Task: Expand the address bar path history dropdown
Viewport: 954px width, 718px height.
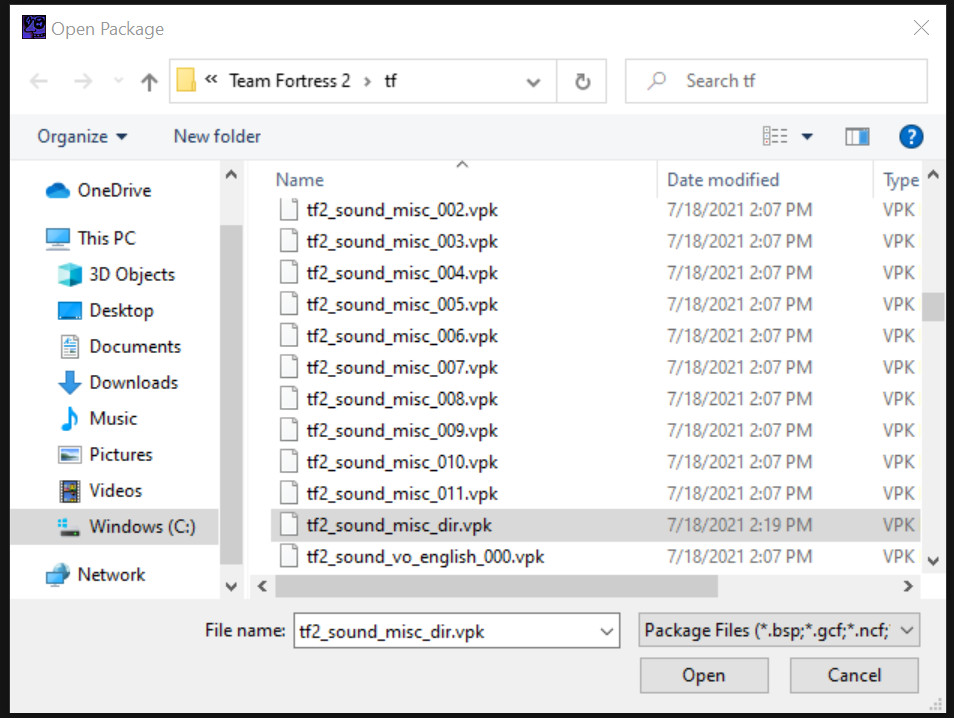Action: point(534,82)
